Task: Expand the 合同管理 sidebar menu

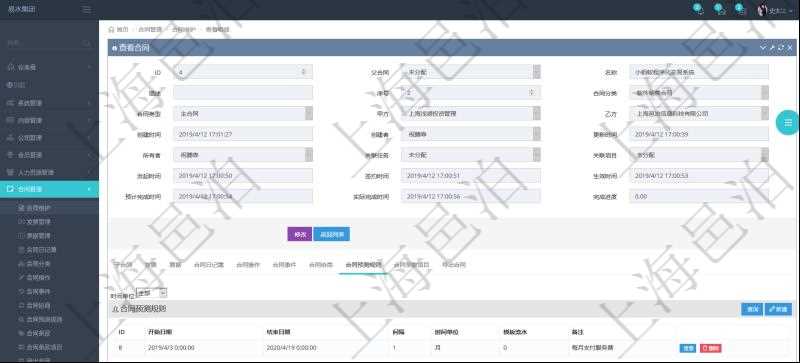Action: tap(49, 189)
